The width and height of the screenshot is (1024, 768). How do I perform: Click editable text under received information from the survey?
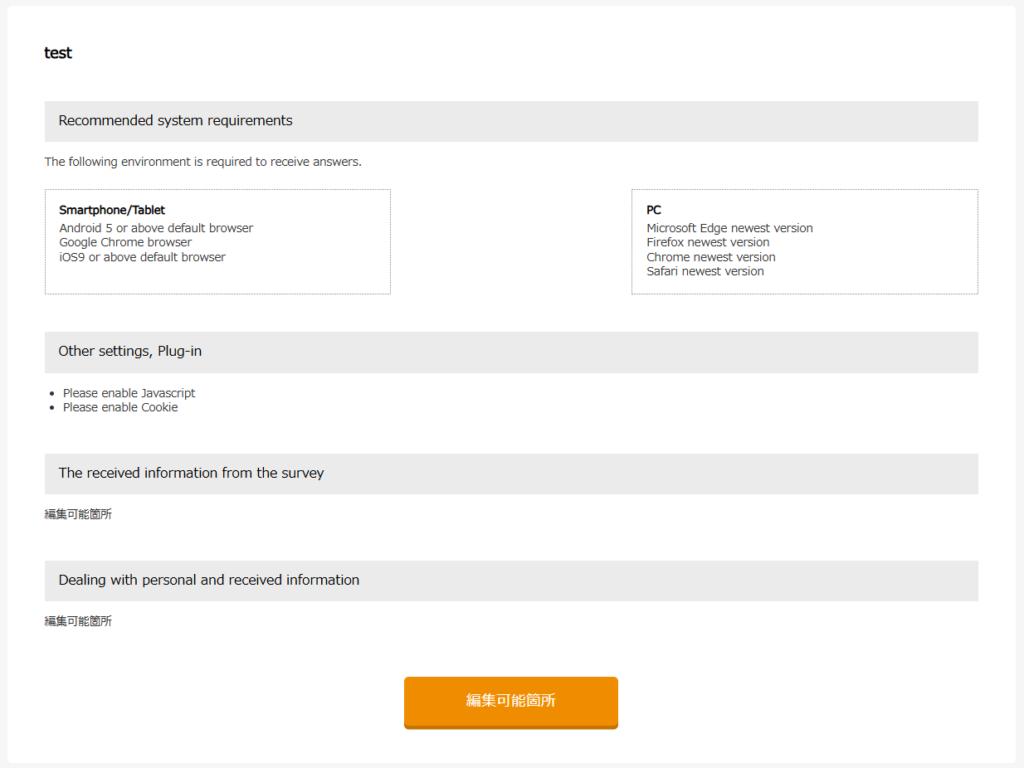(x=78, y=514)
